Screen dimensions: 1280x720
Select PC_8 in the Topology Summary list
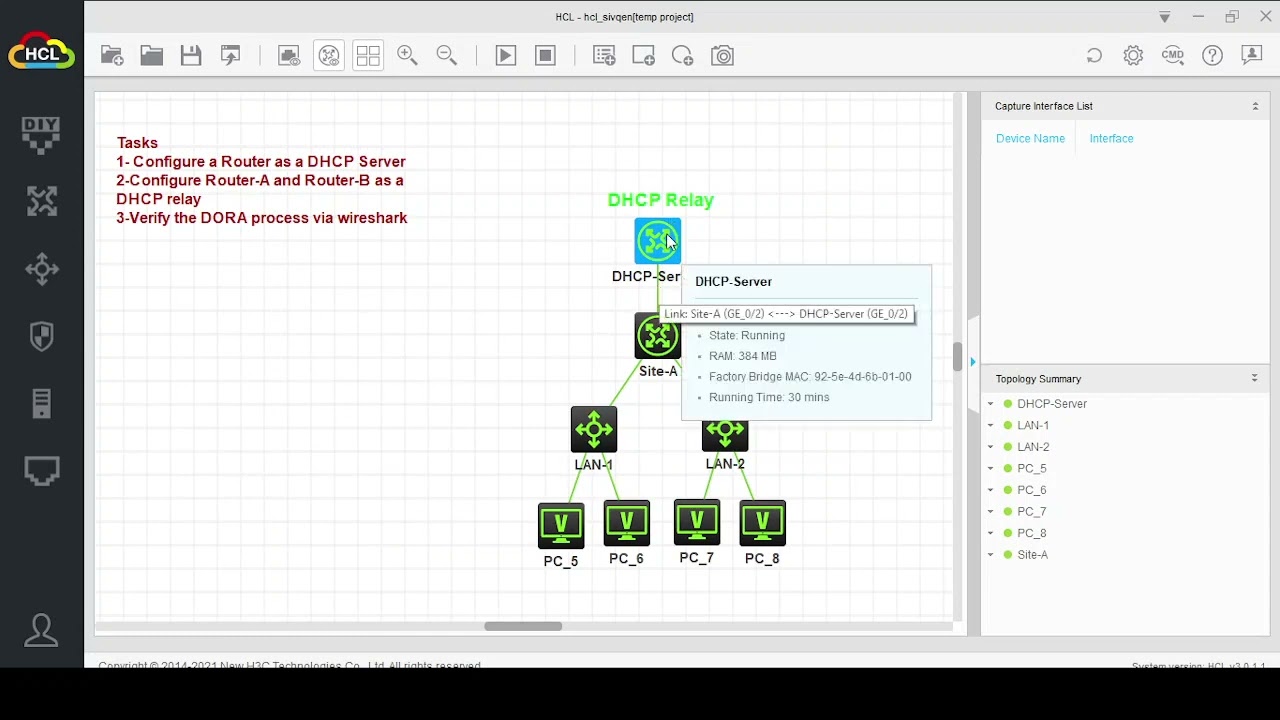pos(1031,533)
